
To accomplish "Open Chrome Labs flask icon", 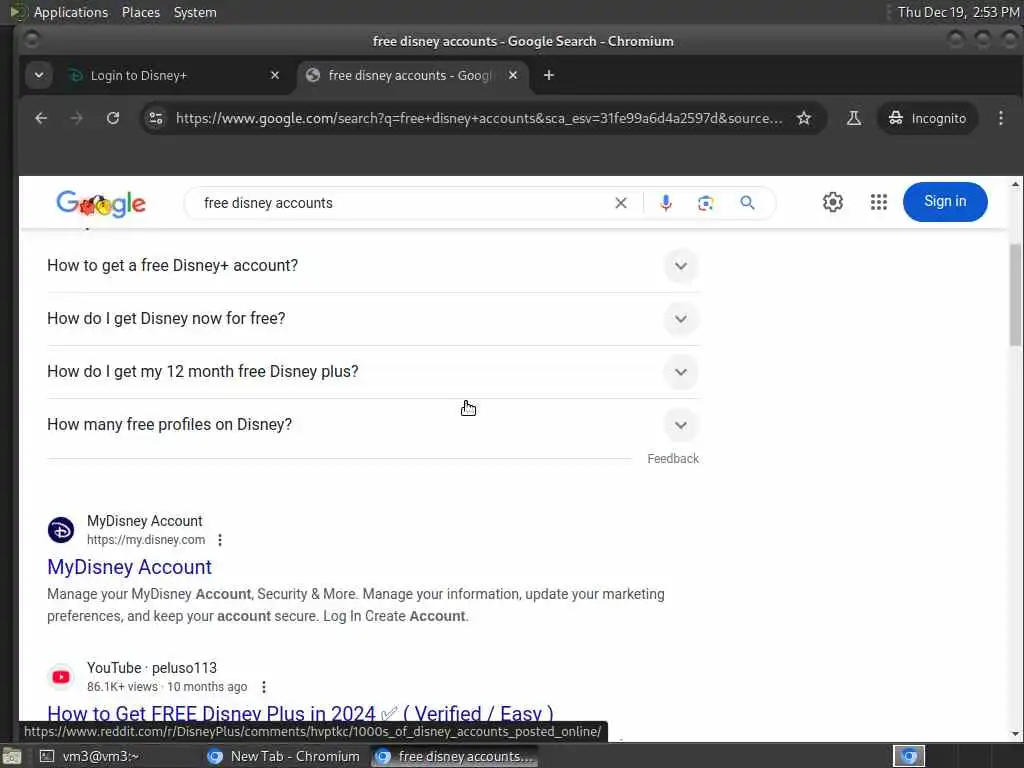I will [x=854, y=118].
